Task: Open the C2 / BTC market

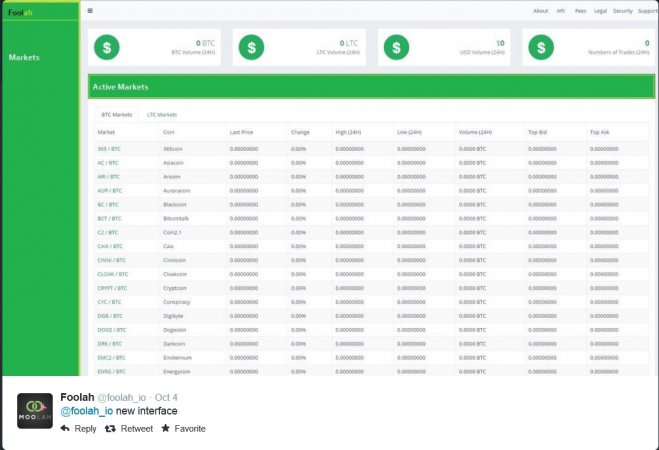Action: coord(108,232)
